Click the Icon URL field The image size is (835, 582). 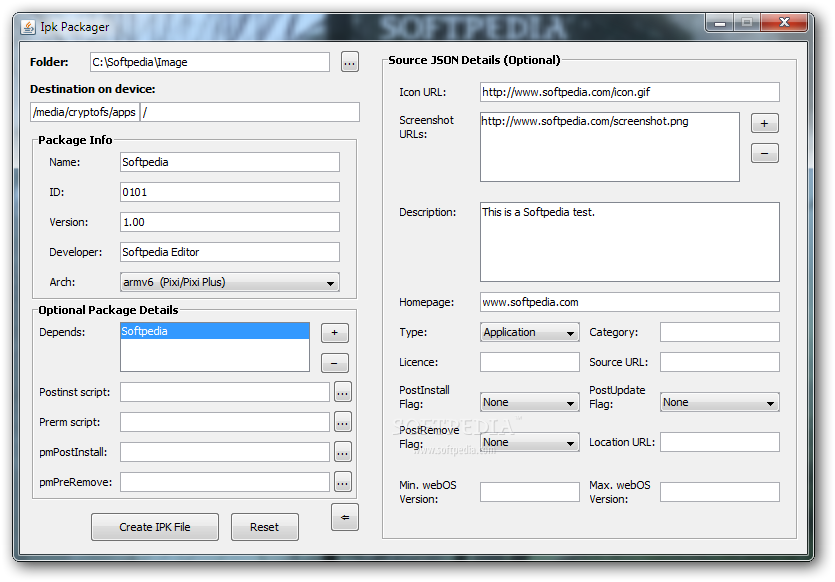click(629, 92)
